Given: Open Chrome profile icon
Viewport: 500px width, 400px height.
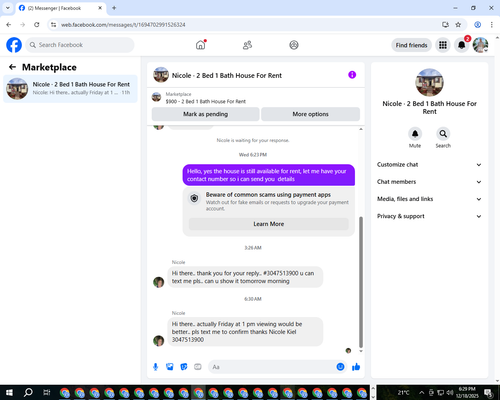Looking at the screenshot, I should tap(477, 25).
